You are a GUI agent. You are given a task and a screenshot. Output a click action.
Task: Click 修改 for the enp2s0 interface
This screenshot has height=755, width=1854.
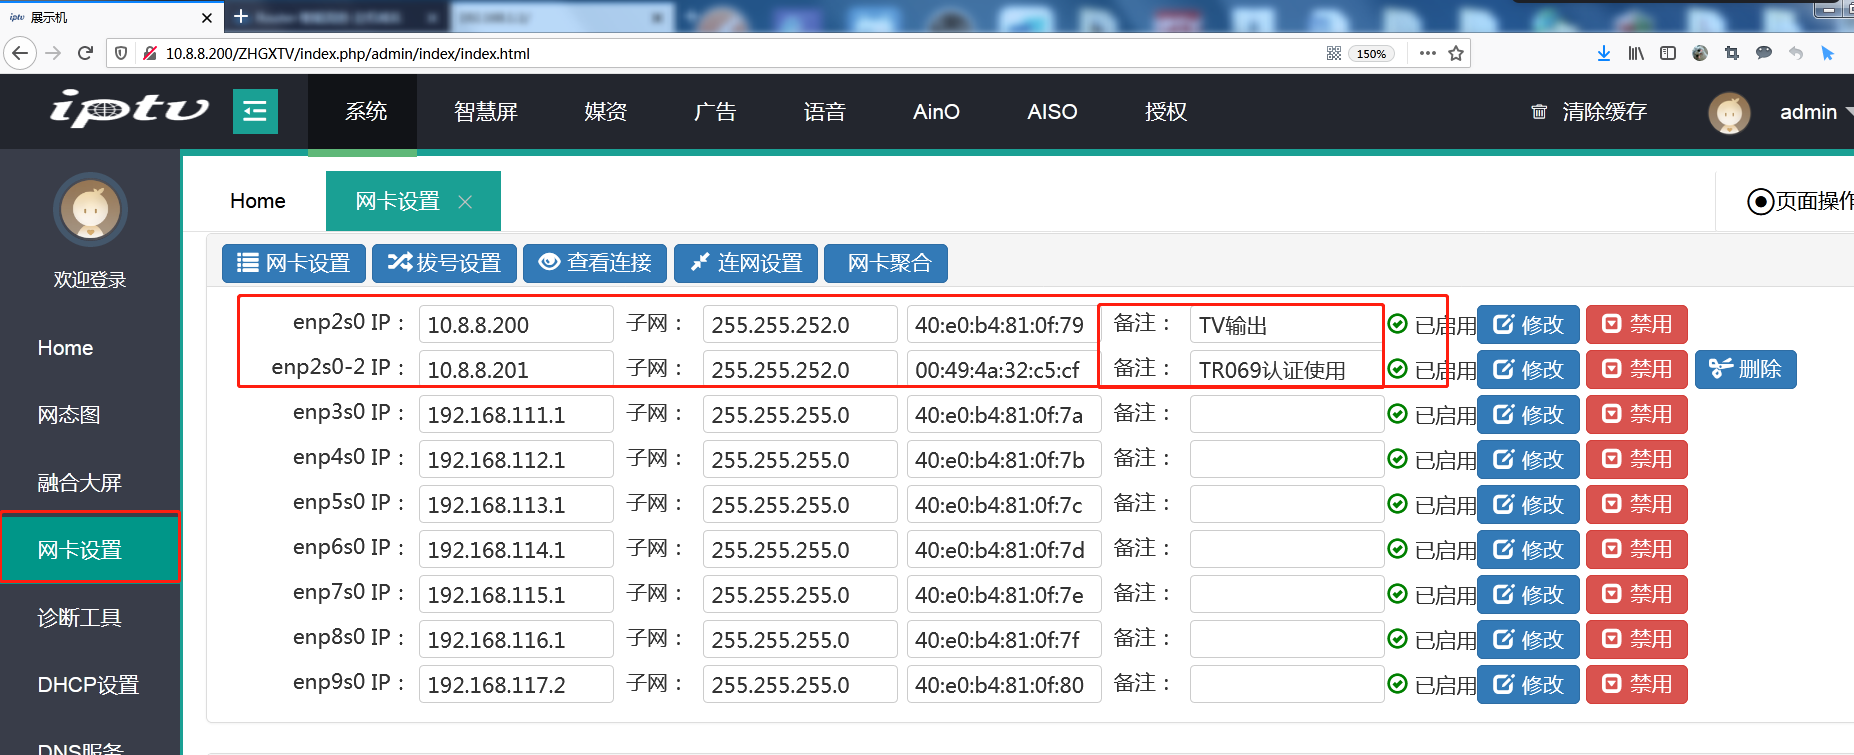coord(1527,324)
